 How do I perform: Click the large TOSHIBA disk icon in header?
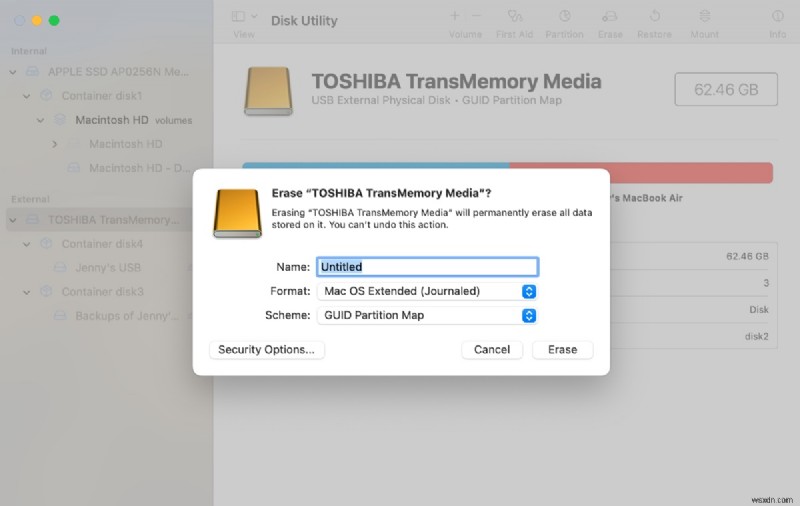pos(268,91)
